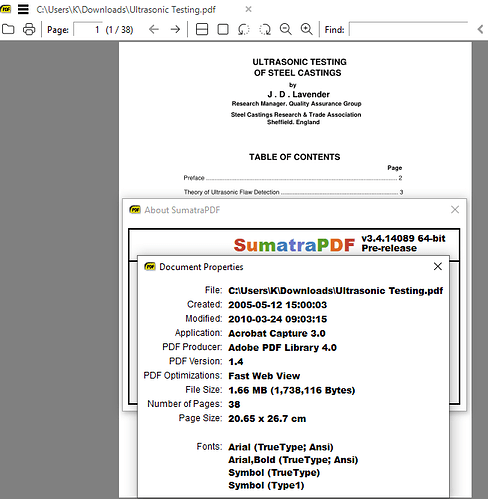Click author name J. D. Lavender
Screen dimensions: 488x499
point(299,94)
